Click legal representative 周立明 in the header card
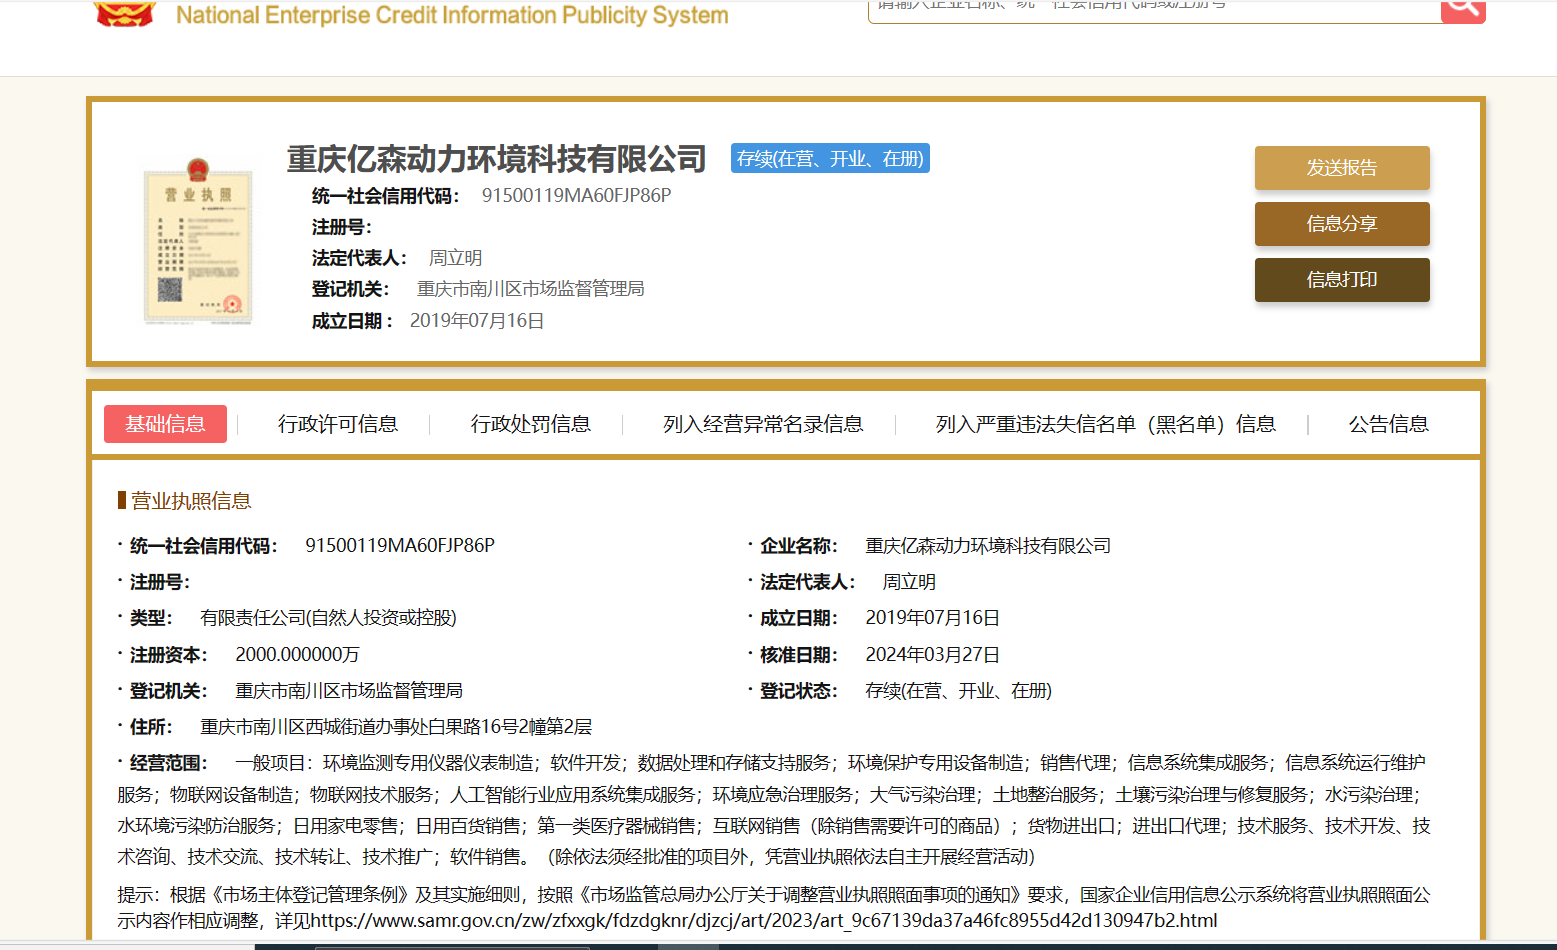Viewport: 1557px width, 950px height. point(455,258)
